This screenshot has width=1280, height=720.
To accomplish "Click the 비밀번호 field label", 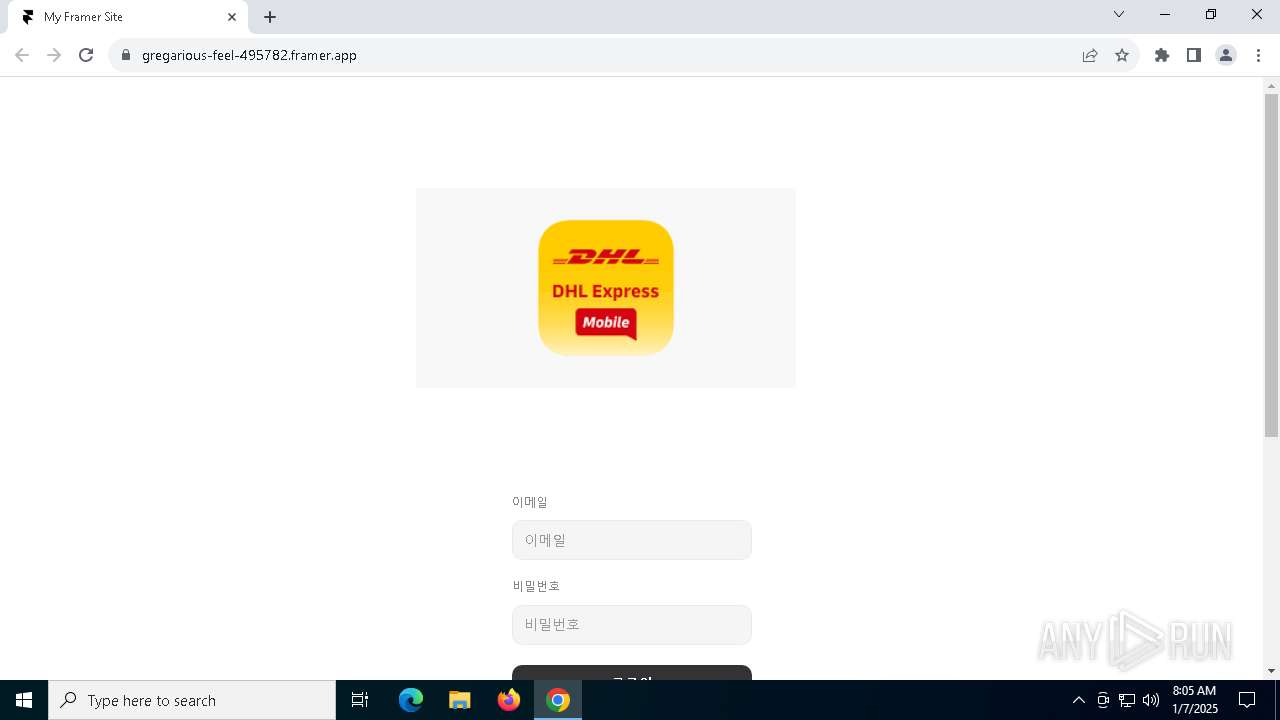I will coord(536,586).
